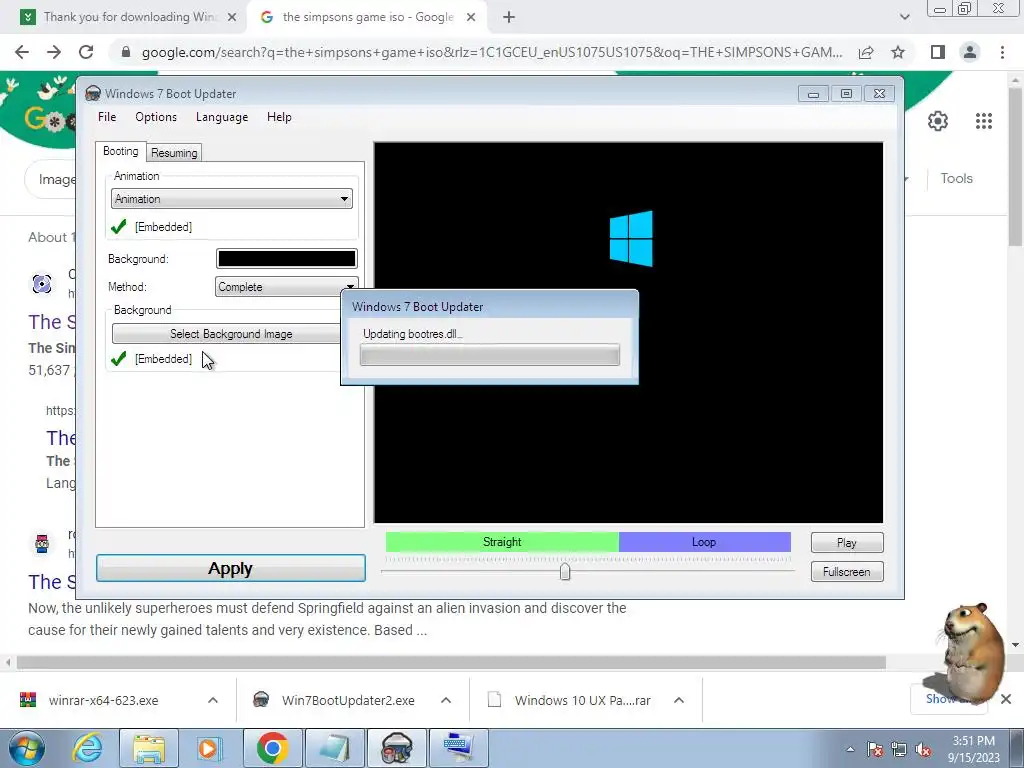This screenshot has height=768, width=1024.
Task: Open Chrome three-dot menu
Action: tap(1002, 52)
